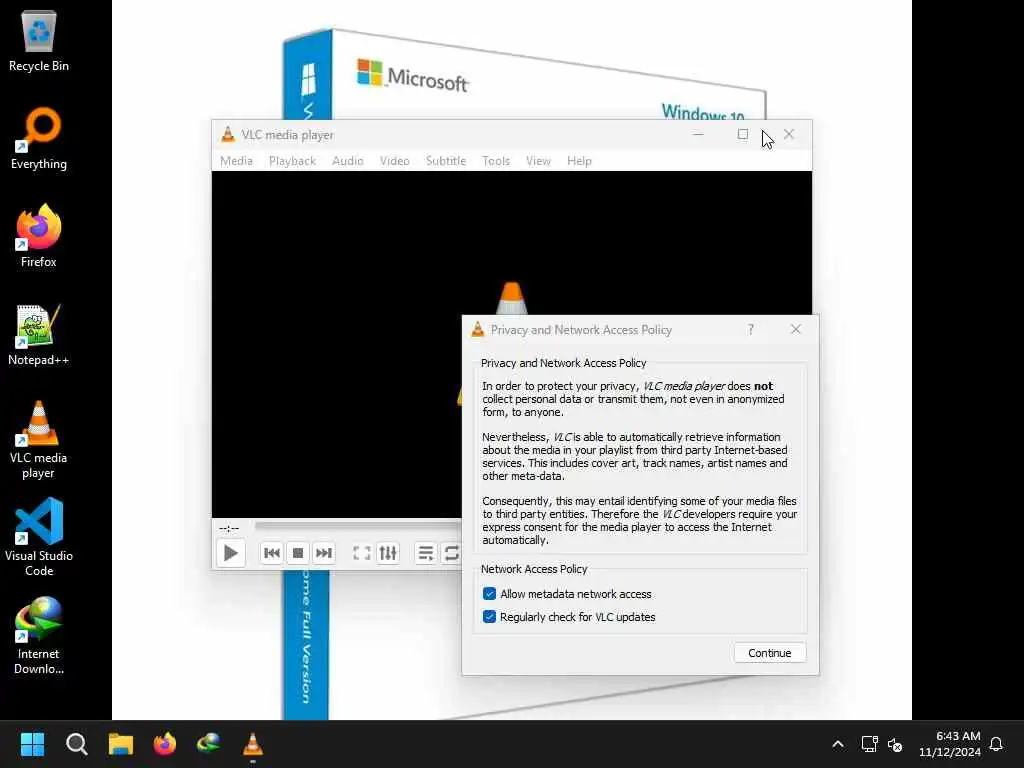Click the muted volume tray icon
The width and height of the screenshot is (1024, 768).
895,744
